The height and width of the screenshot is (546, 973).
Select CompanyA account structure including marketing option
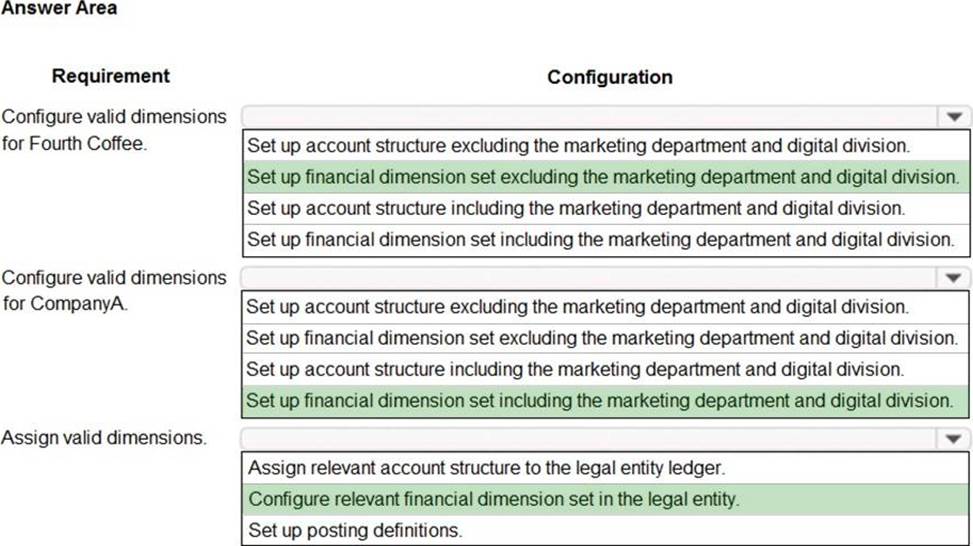575,369
